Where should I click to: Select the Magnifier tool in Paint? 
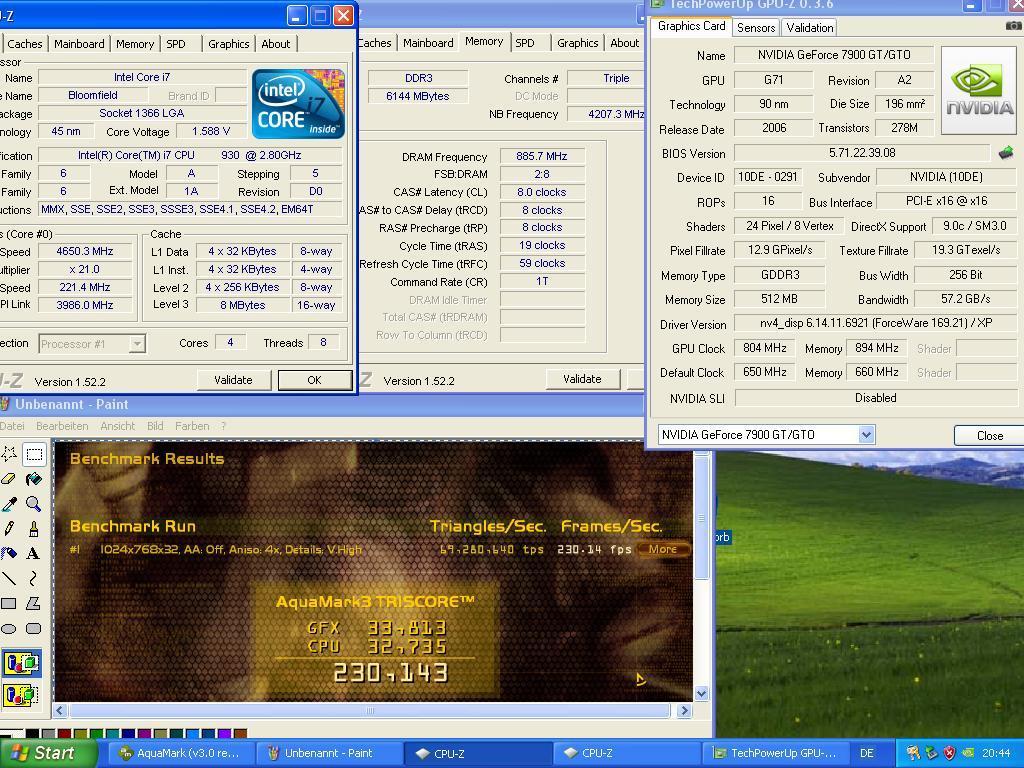34,504
